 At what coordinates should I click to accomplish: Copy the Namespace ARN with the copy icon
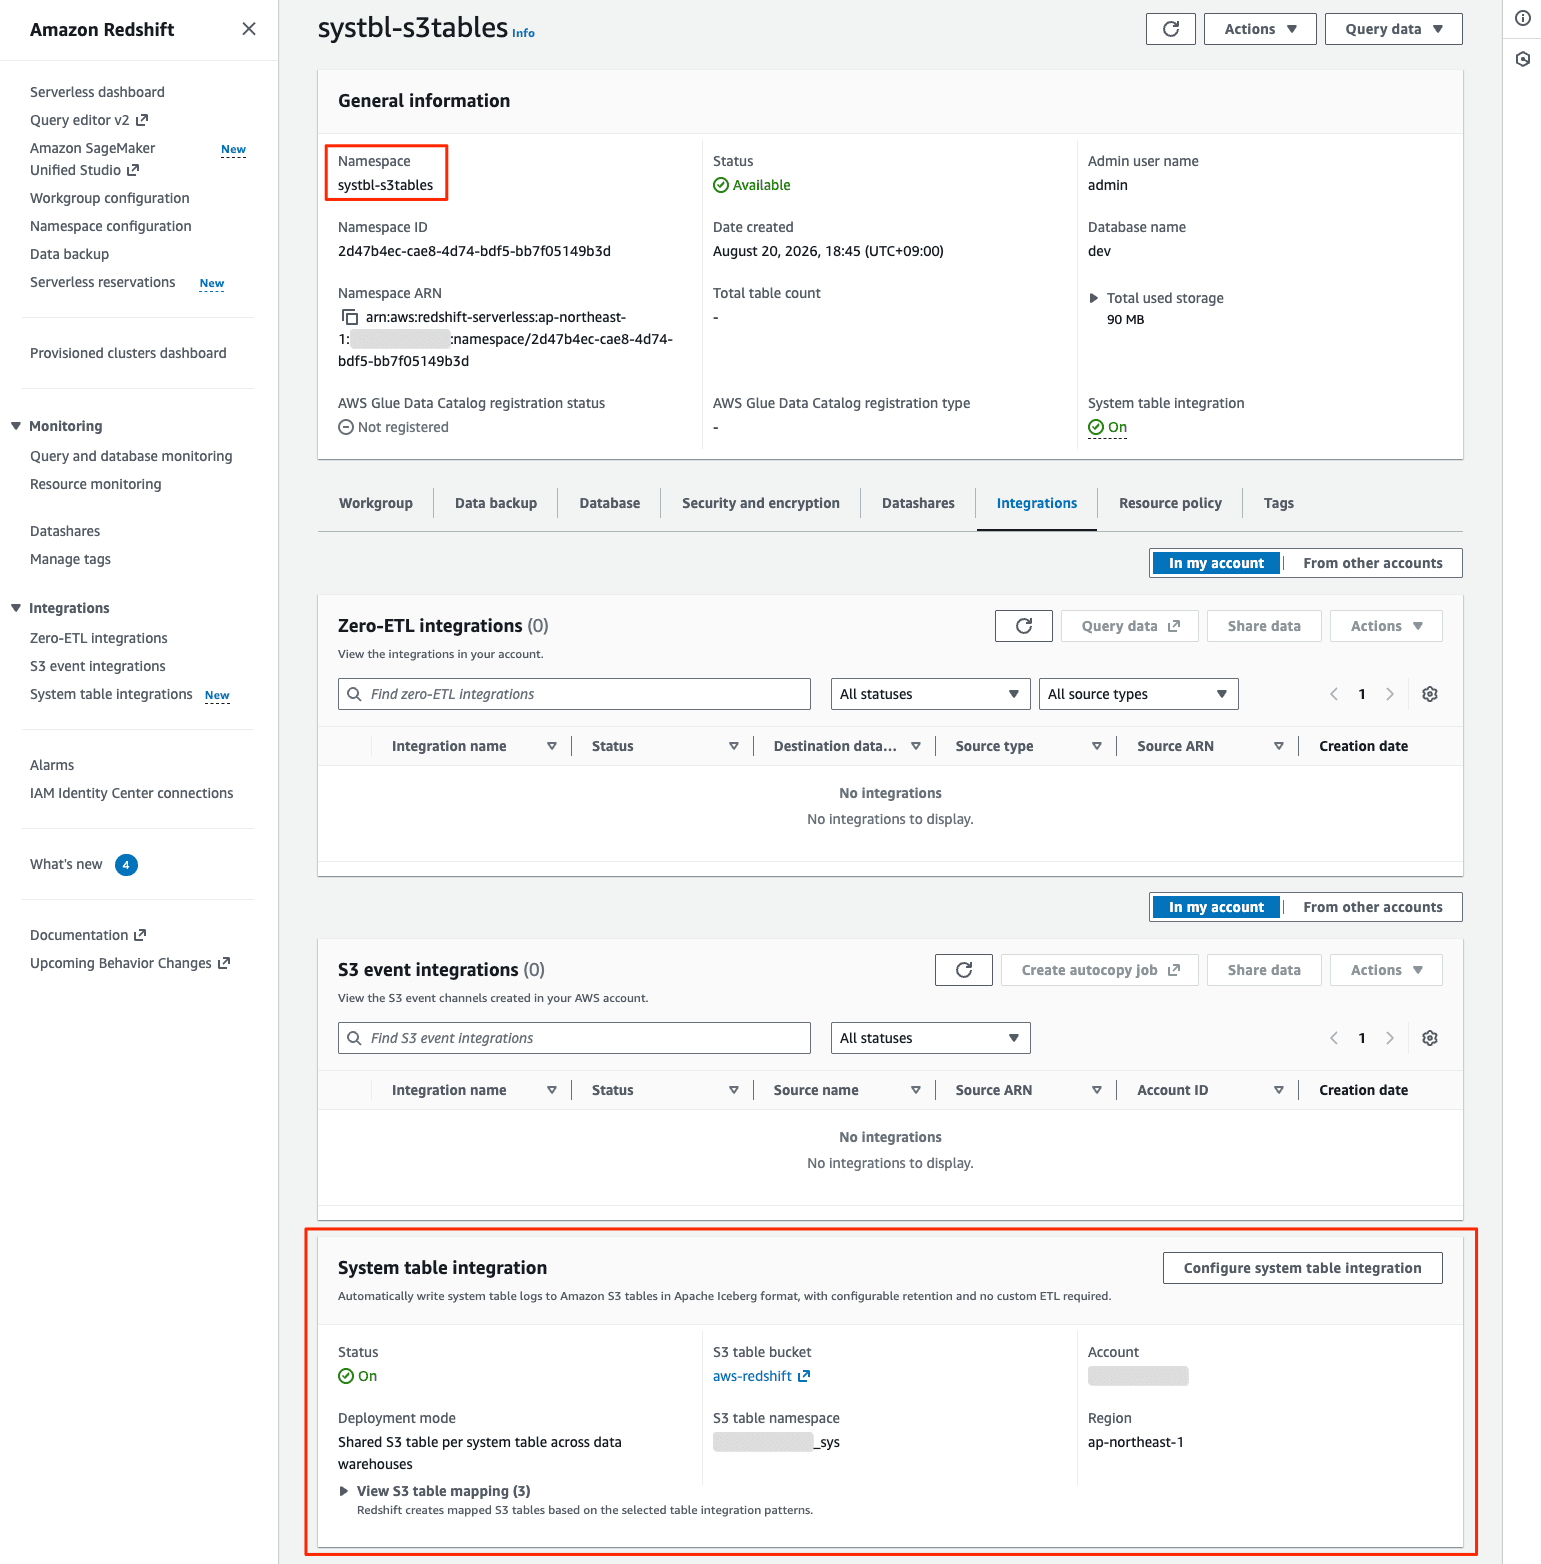pyautogui.click(x=350, y=317)
